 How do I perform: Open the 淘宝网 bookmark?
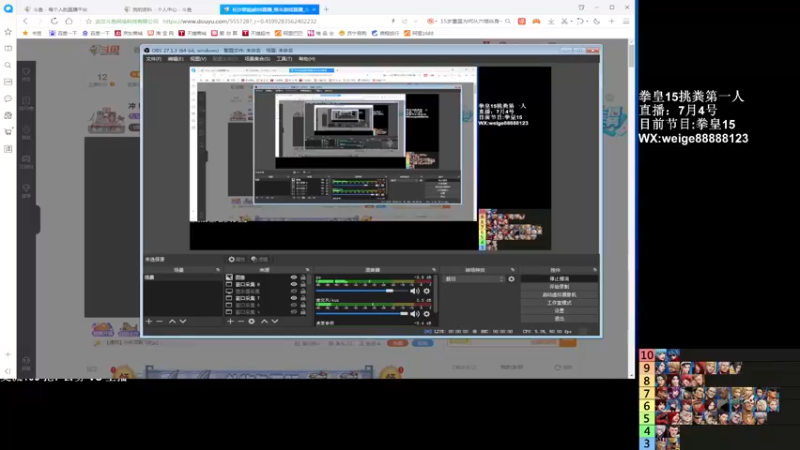[160, 33]
